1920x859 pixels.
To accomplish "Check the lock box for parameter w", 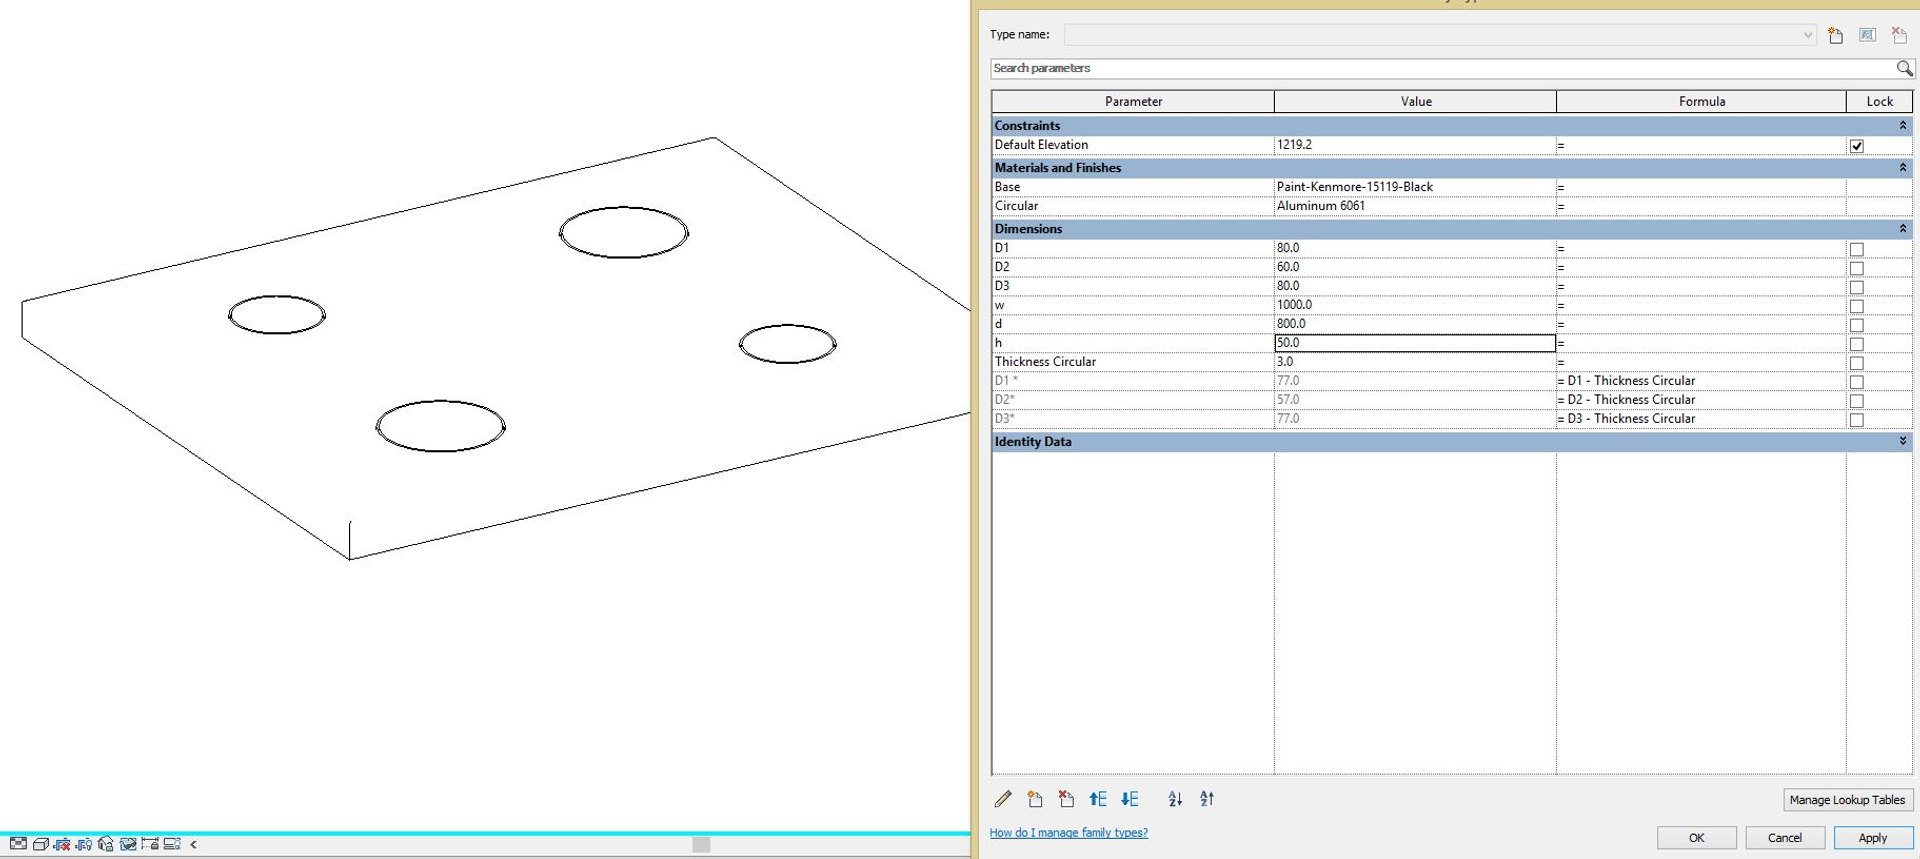I will click(x=1856, y=306).
